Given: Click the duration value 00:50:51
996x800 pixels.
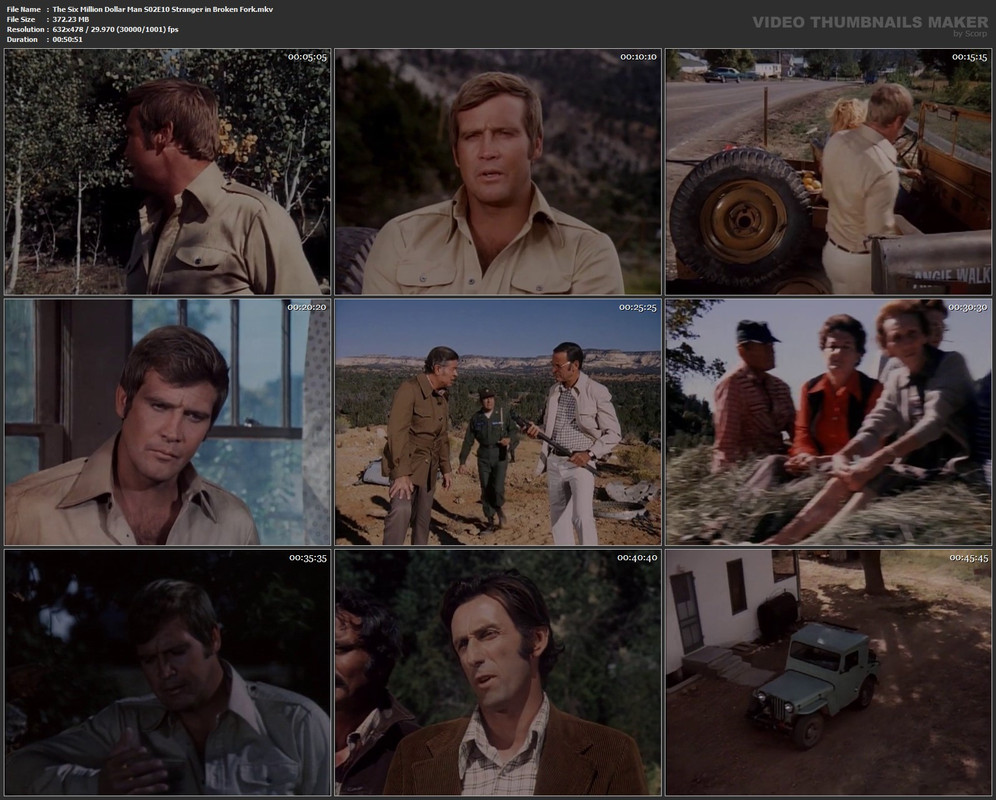Looking at the screenshot, I should [x=67, y=39].
